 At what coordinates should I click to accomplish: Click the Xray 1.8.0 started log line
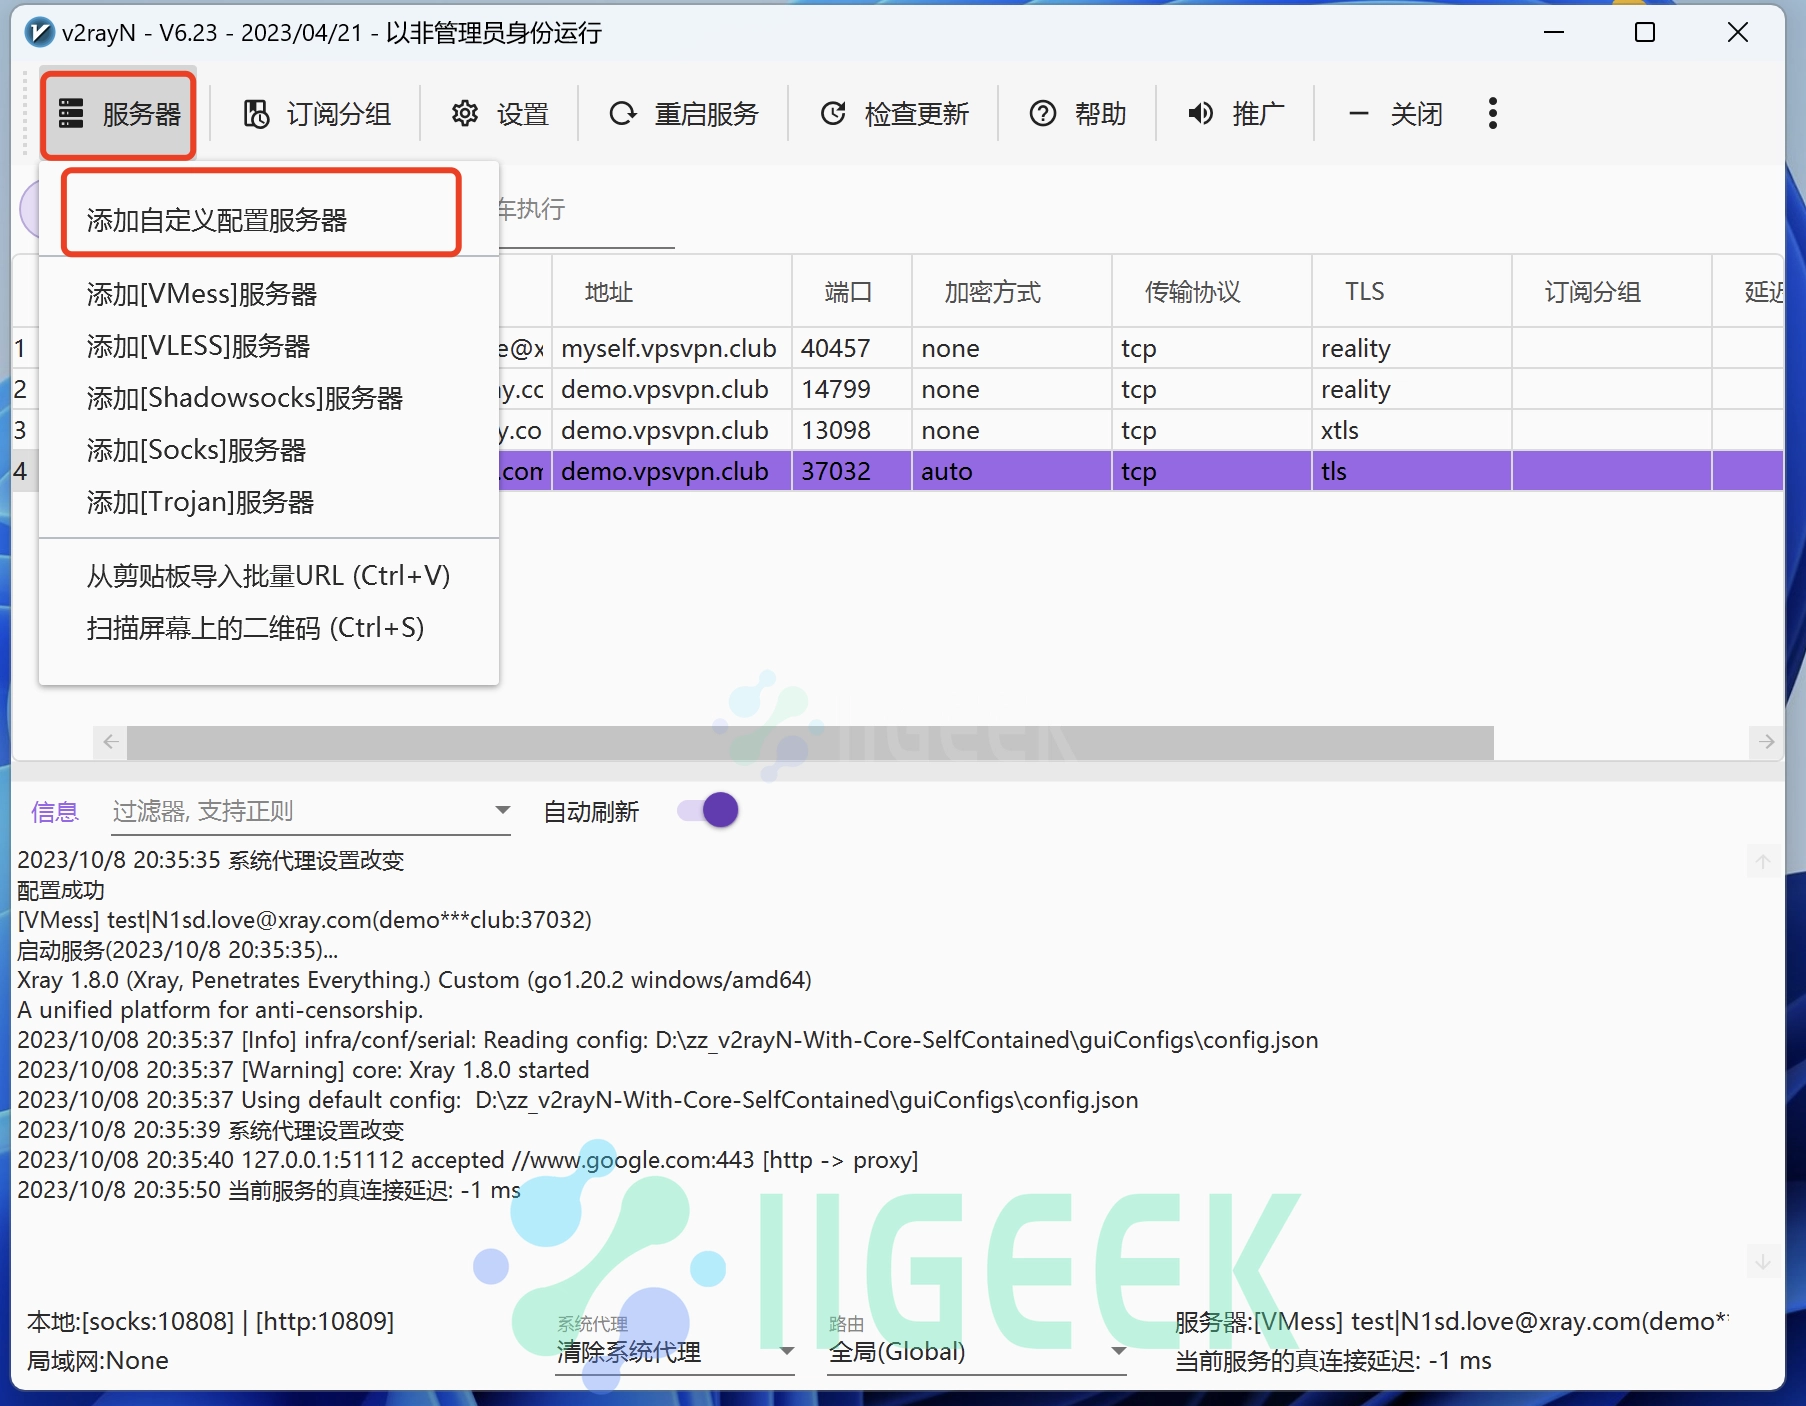[303, 1070]
